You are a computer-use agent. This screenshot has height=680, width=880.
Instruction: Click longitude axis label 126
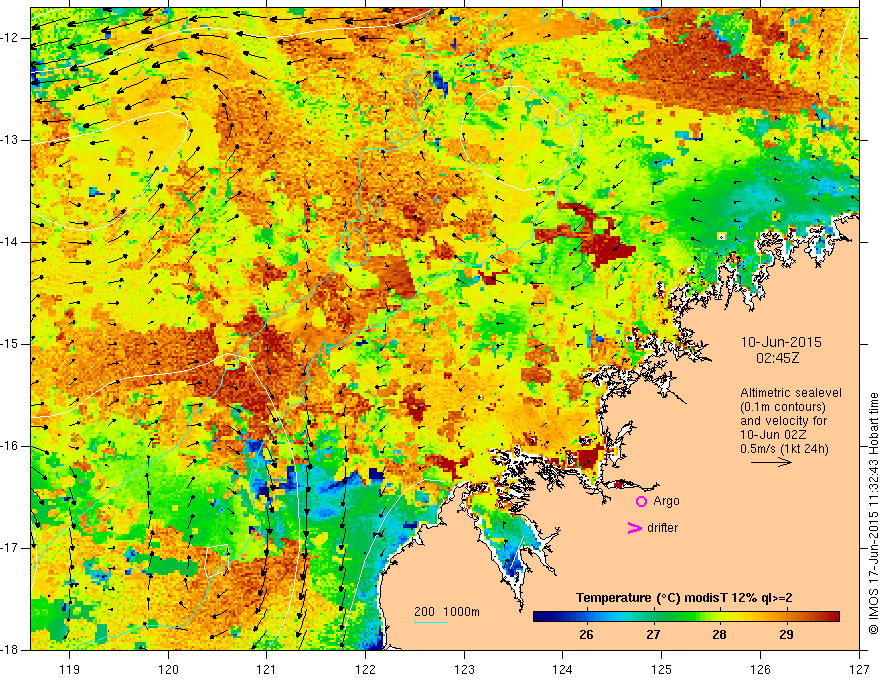coord(760,669)
